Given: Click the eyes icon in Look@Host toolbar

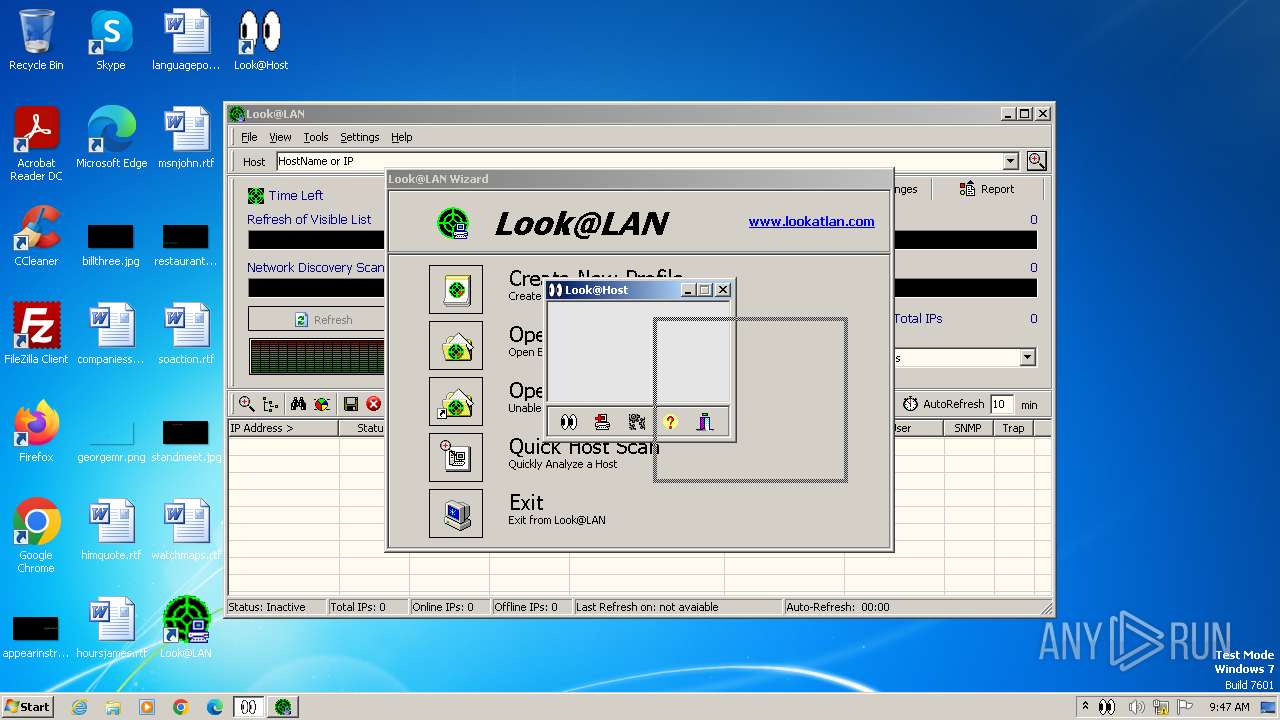Looking at the screenshot, I should pos(568,422).
